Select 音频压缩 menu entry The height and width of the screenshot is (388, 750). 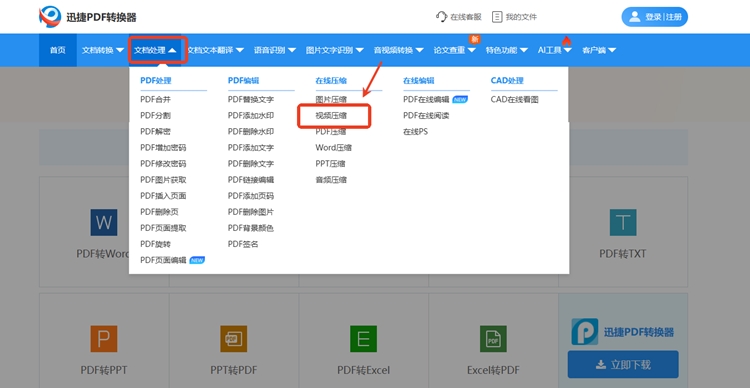point(331,180)
